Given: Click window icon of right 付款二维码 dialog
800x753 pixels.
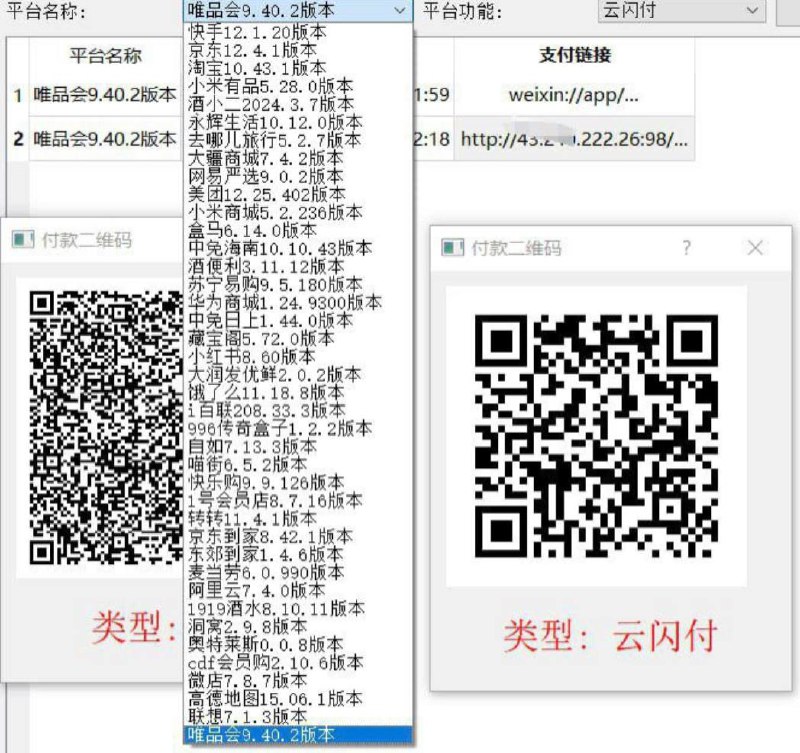Looking at the screenshot, I should (453, 248).
